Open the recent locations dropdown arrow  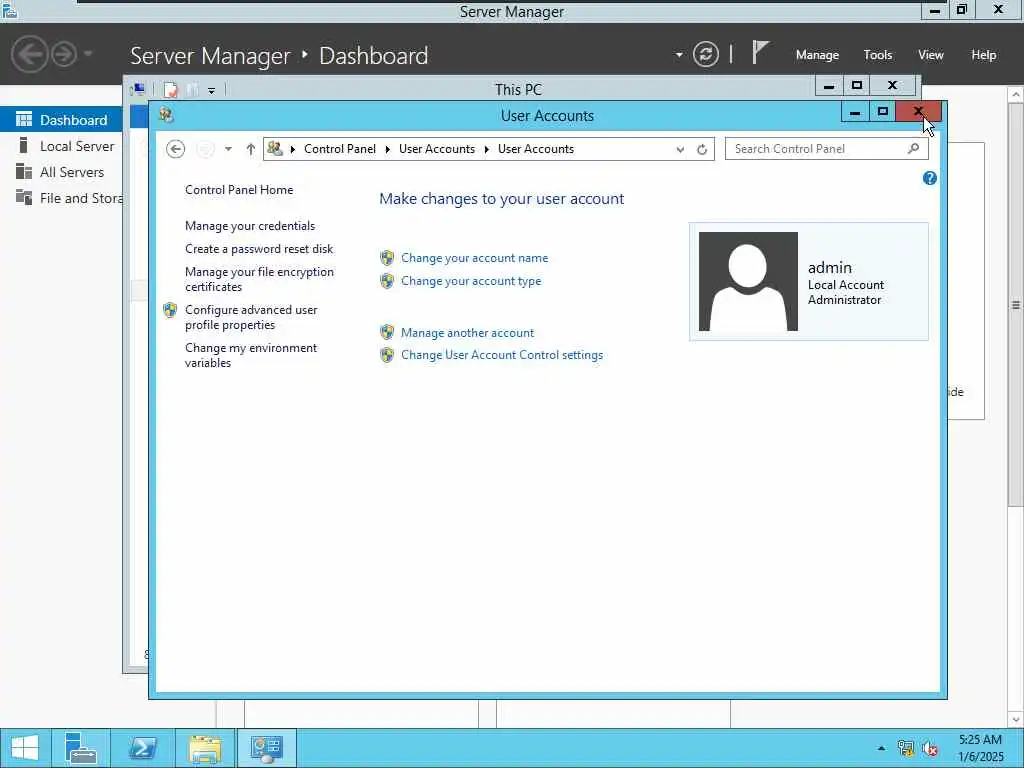click(x=228, y=149)
